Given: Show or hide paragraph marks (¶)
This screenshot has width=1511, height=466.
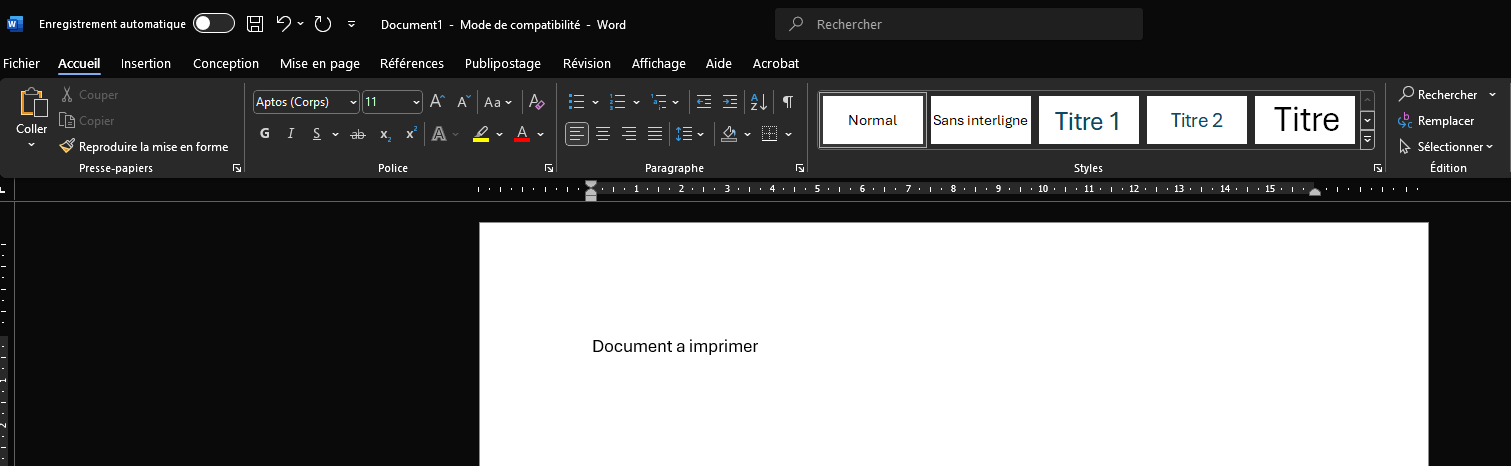Looking at the screenshot, I should [788, 102].
